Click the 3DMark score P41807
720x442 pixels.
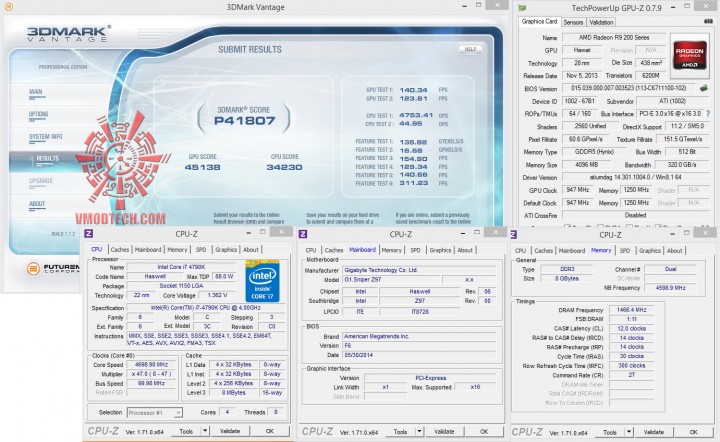[244, 121]
